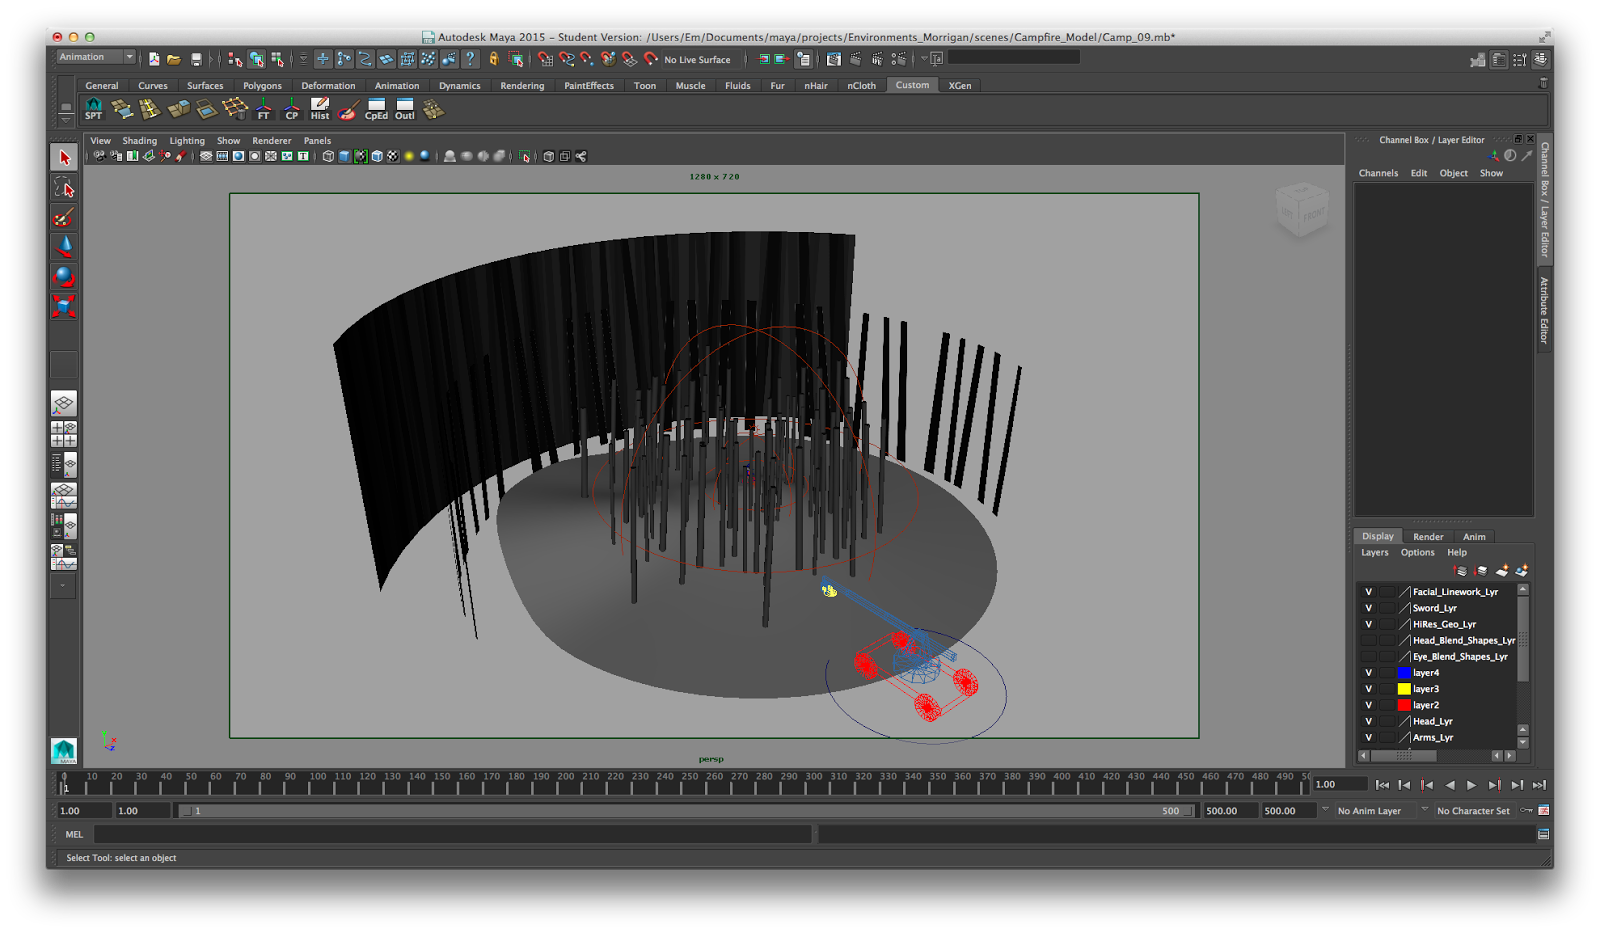
Task: Choose the Rotate tool
Action: [x=64, y=277]
